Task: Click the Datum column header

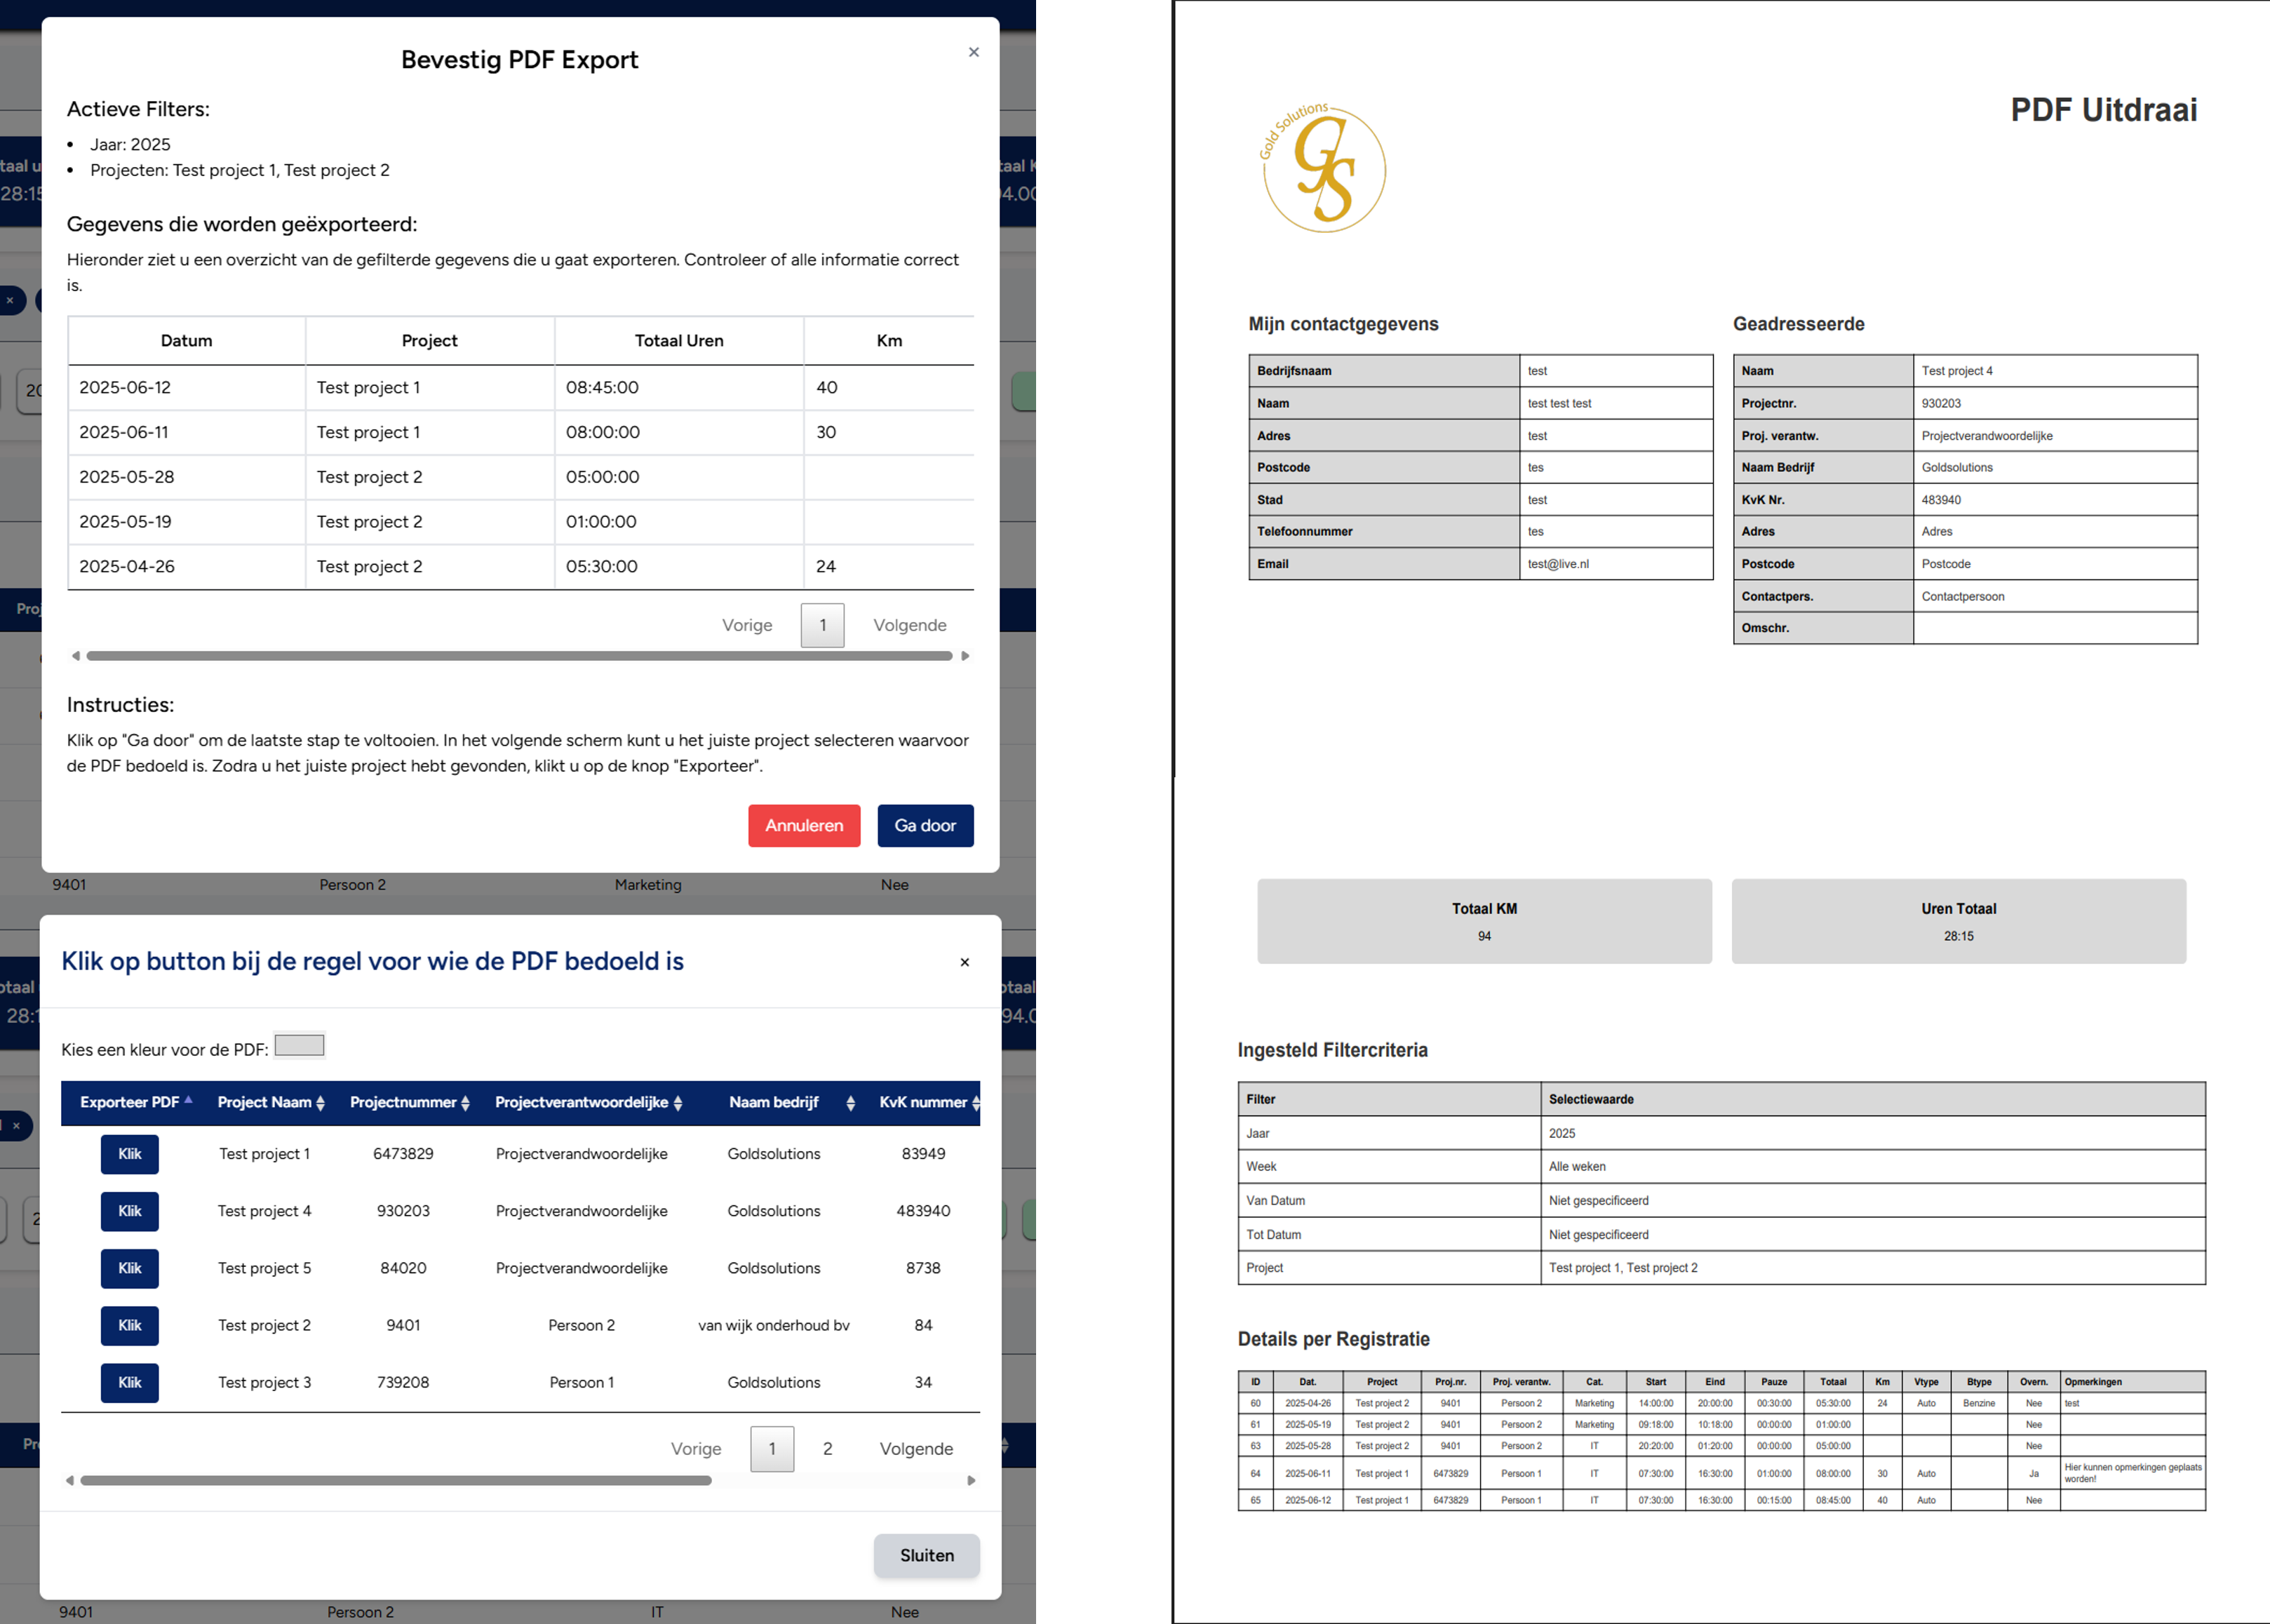Action: [186, 341]
